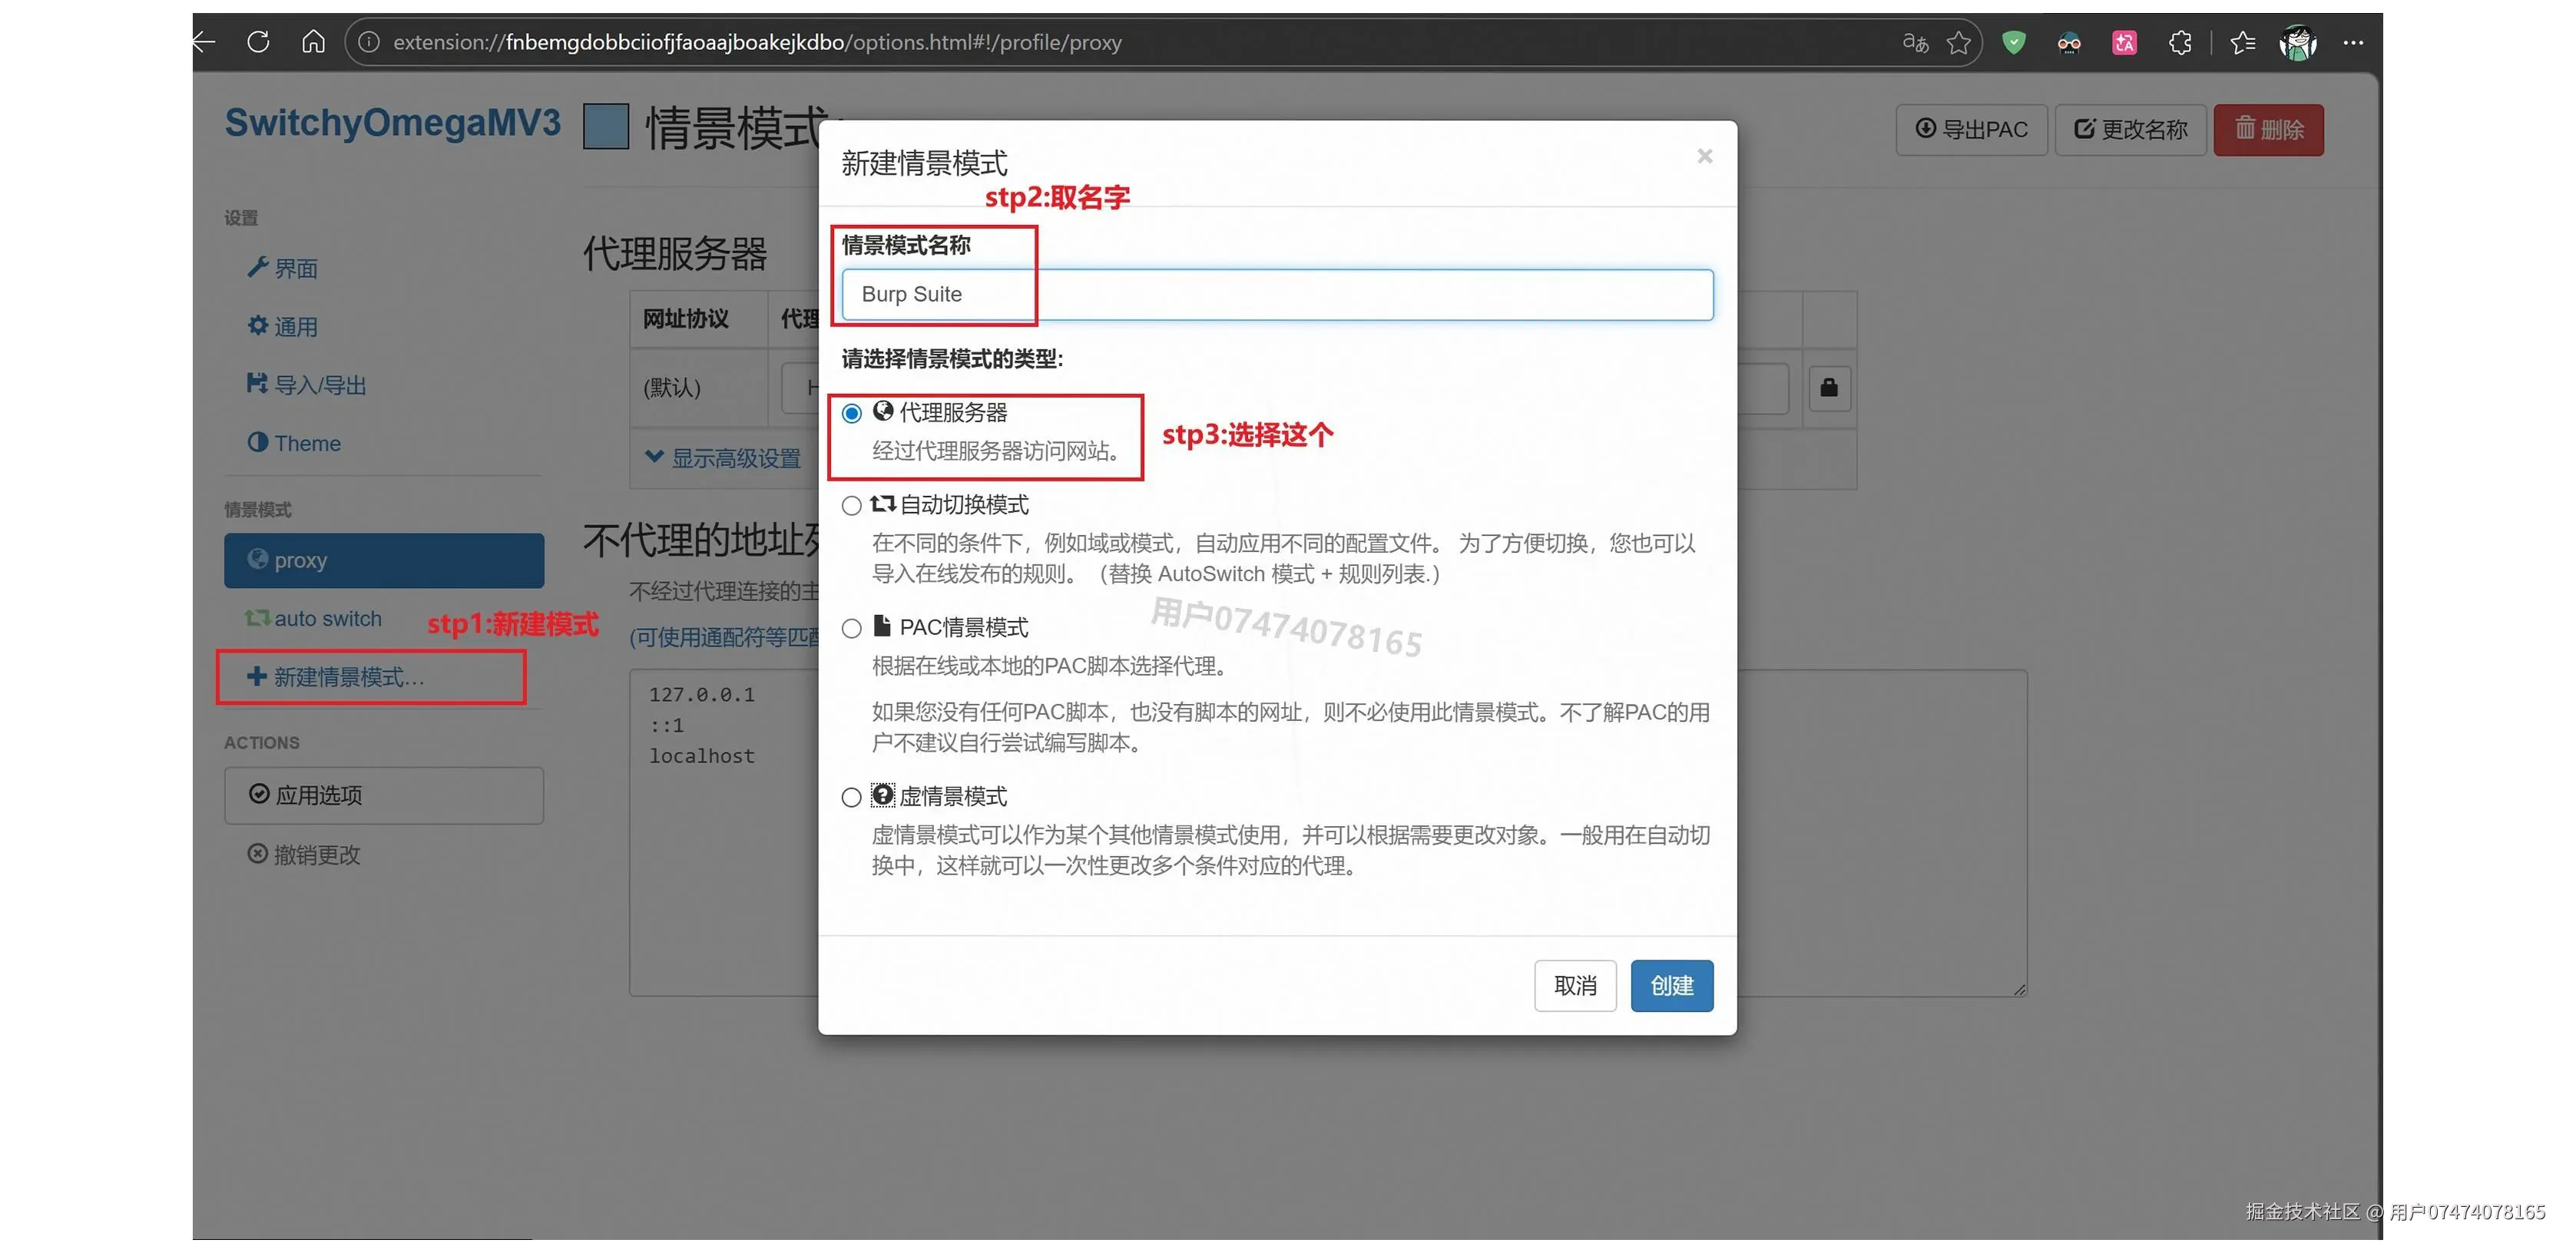
Task: Click the globe icon beside 代理服务器
Action: tap(883, 411)
